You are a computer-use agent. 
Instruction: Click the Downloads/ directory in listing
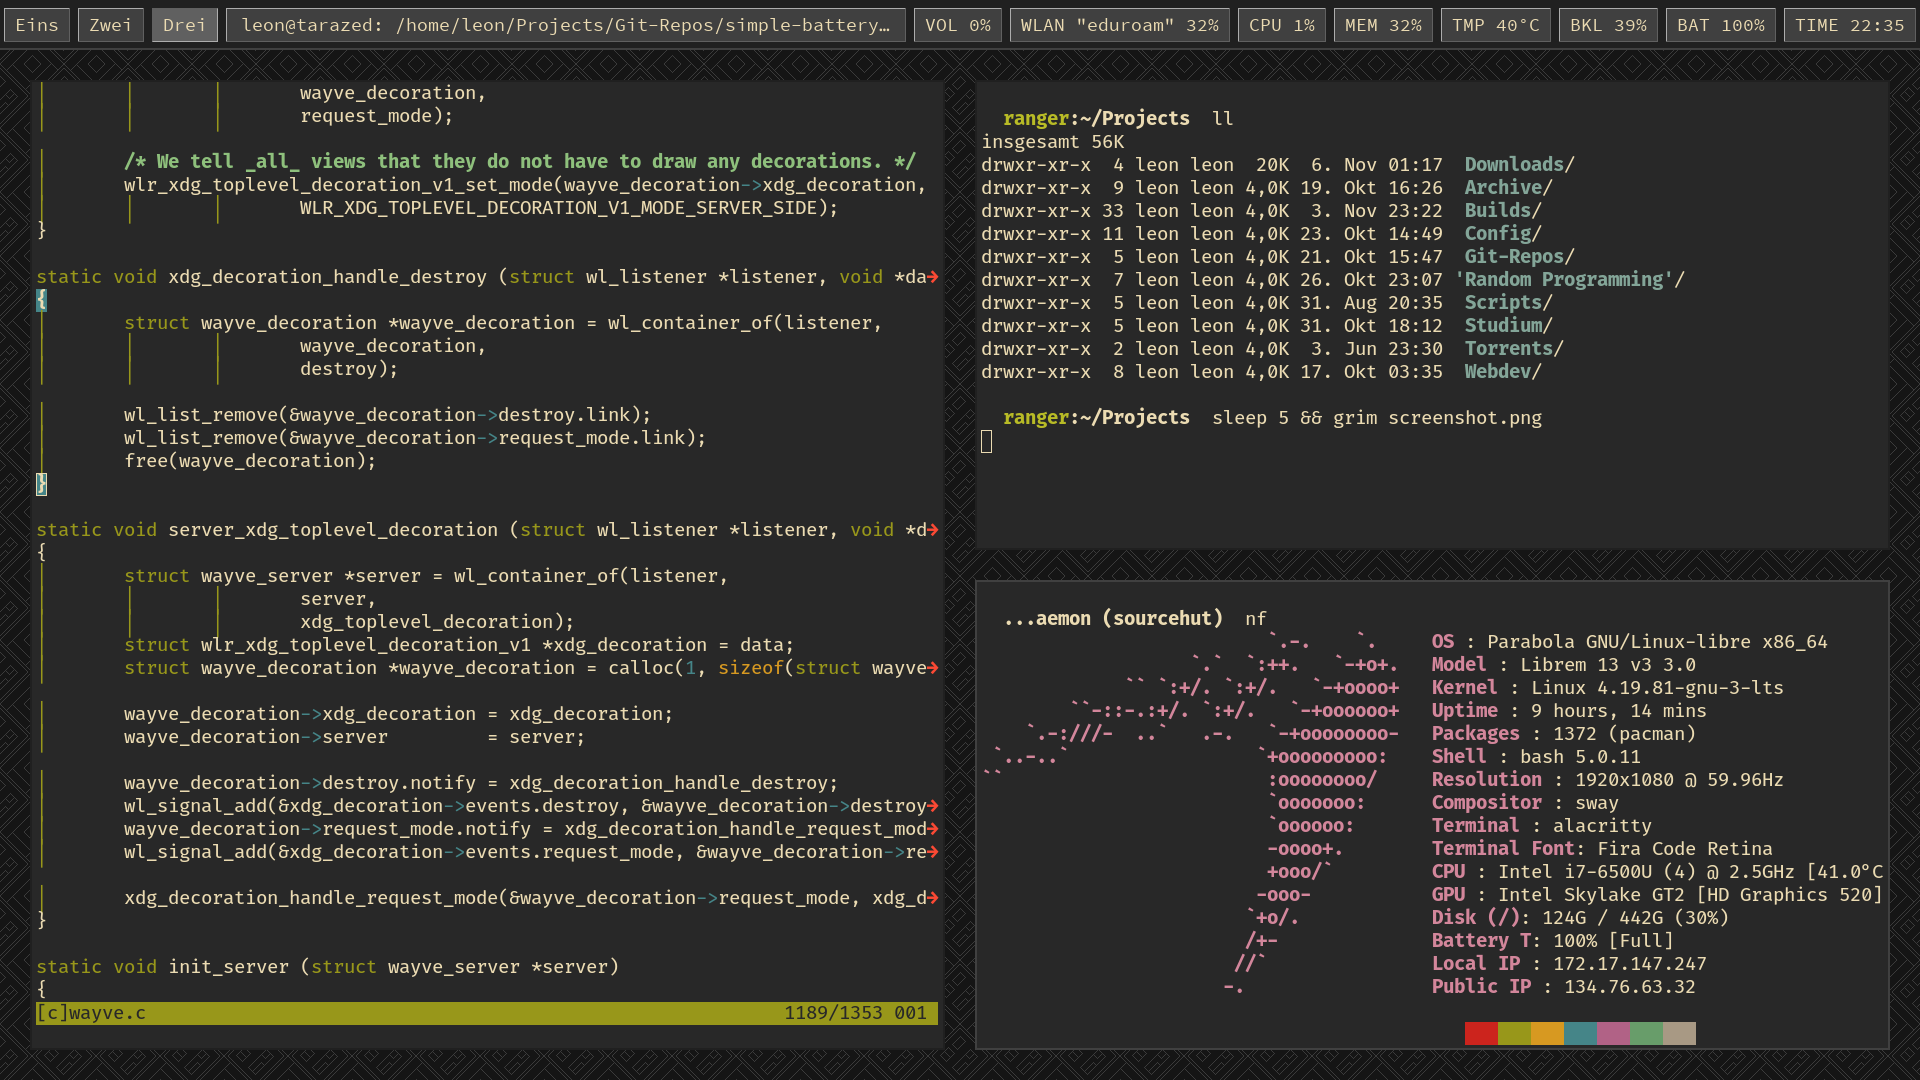pos(1519,164)
